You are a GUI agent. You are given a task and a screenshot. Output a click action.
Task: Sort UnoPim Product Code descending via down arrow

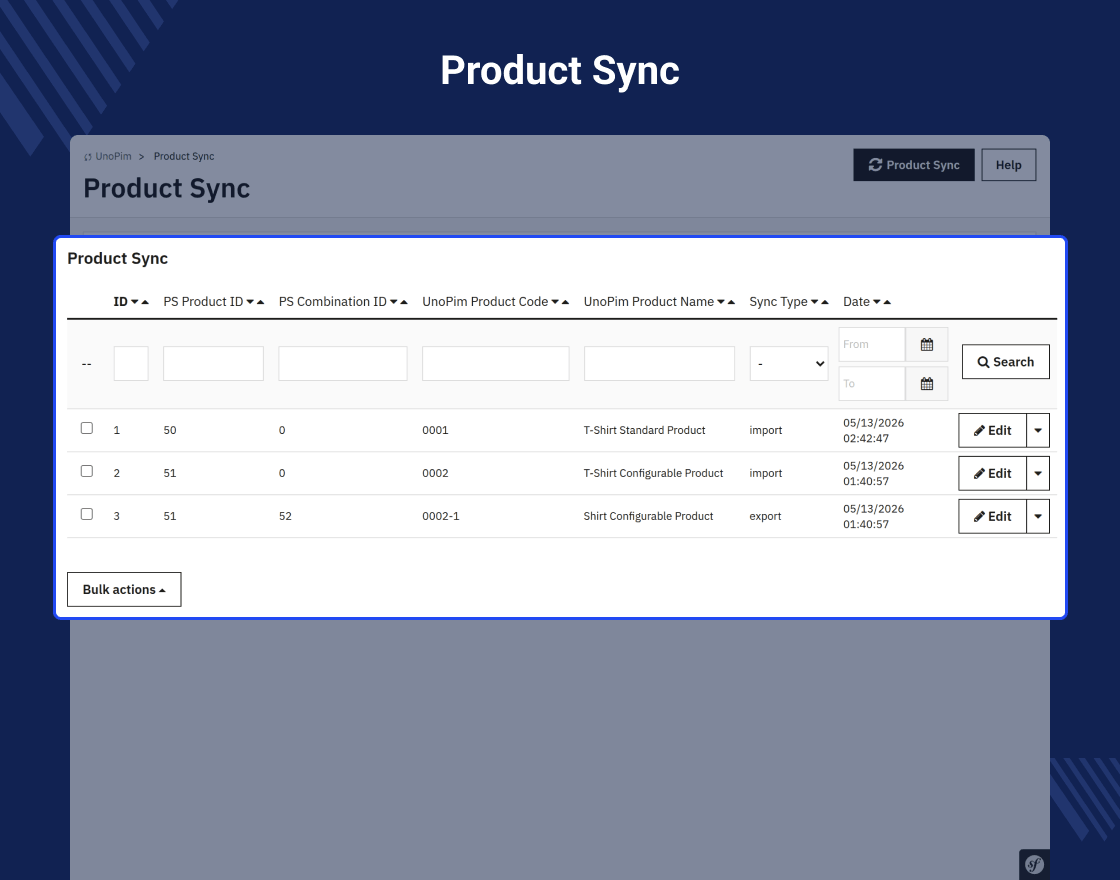pyautogui.click(x=555, y=302)
